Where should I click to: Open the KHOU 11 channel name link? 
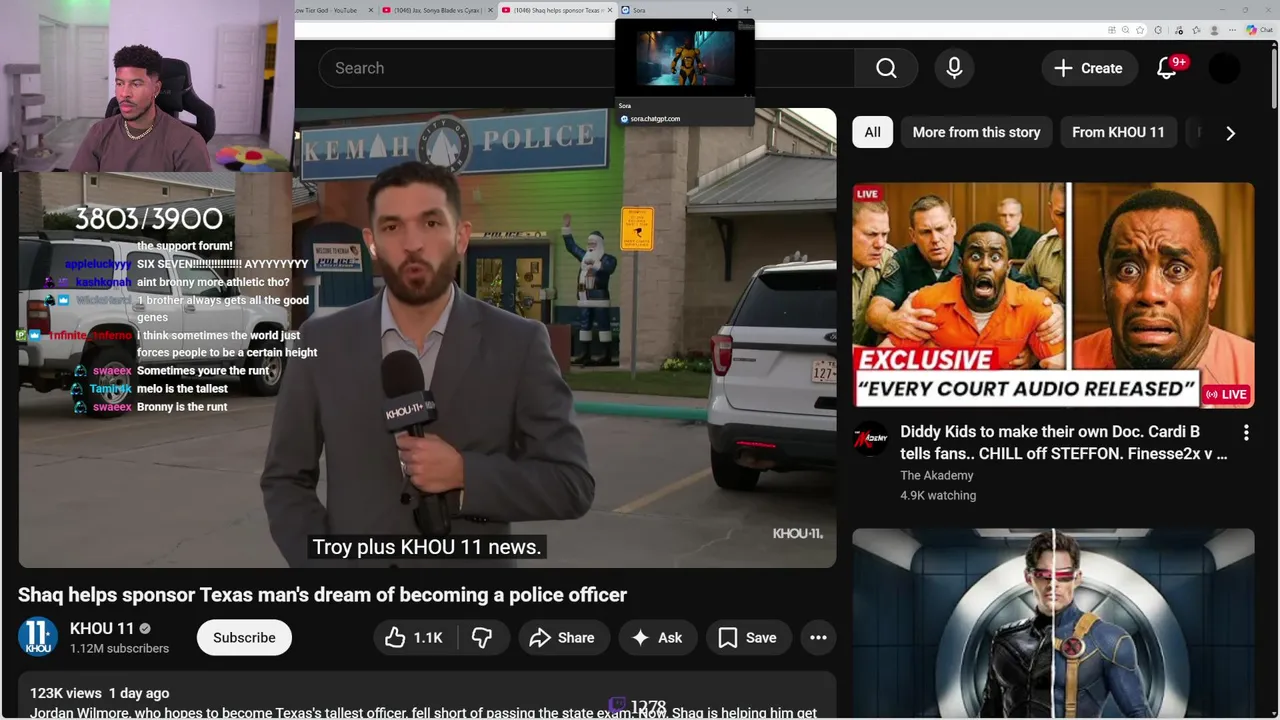(102, 628)
